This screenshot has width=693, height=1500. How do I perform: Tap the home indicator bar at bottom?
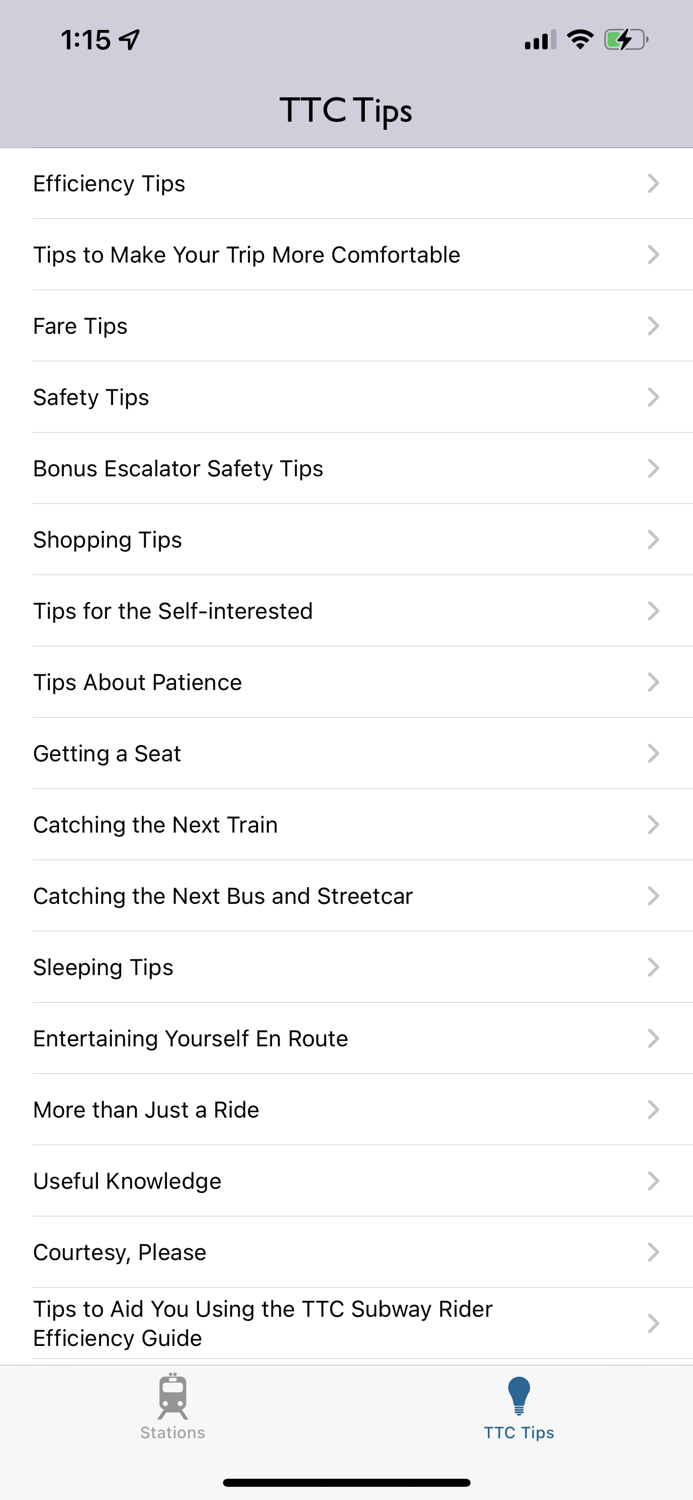pos(346,1482)
